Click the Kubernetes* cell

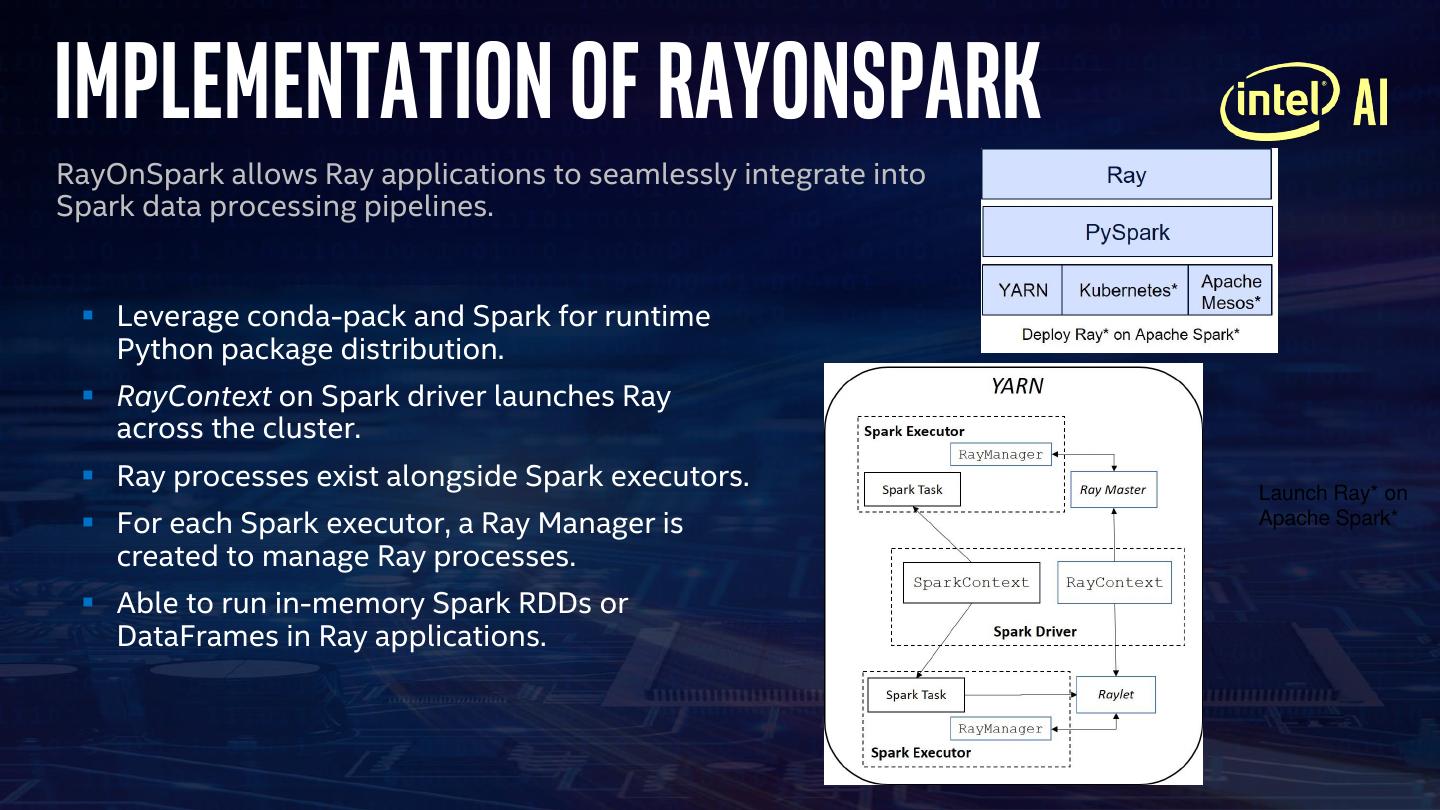point(1127,290)
